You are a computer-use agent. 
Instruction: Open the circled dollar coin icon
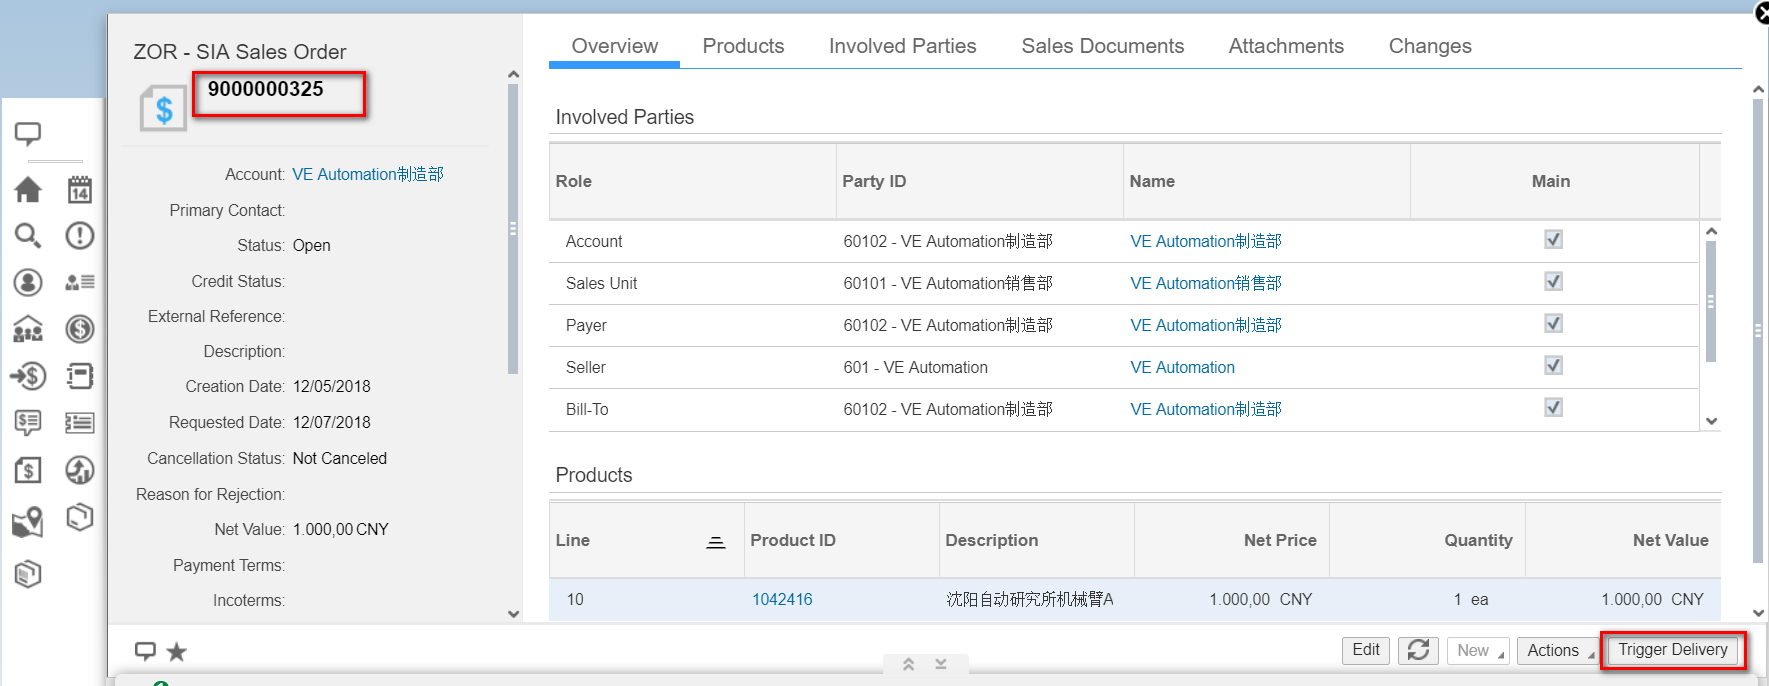[x=80, y=329]
